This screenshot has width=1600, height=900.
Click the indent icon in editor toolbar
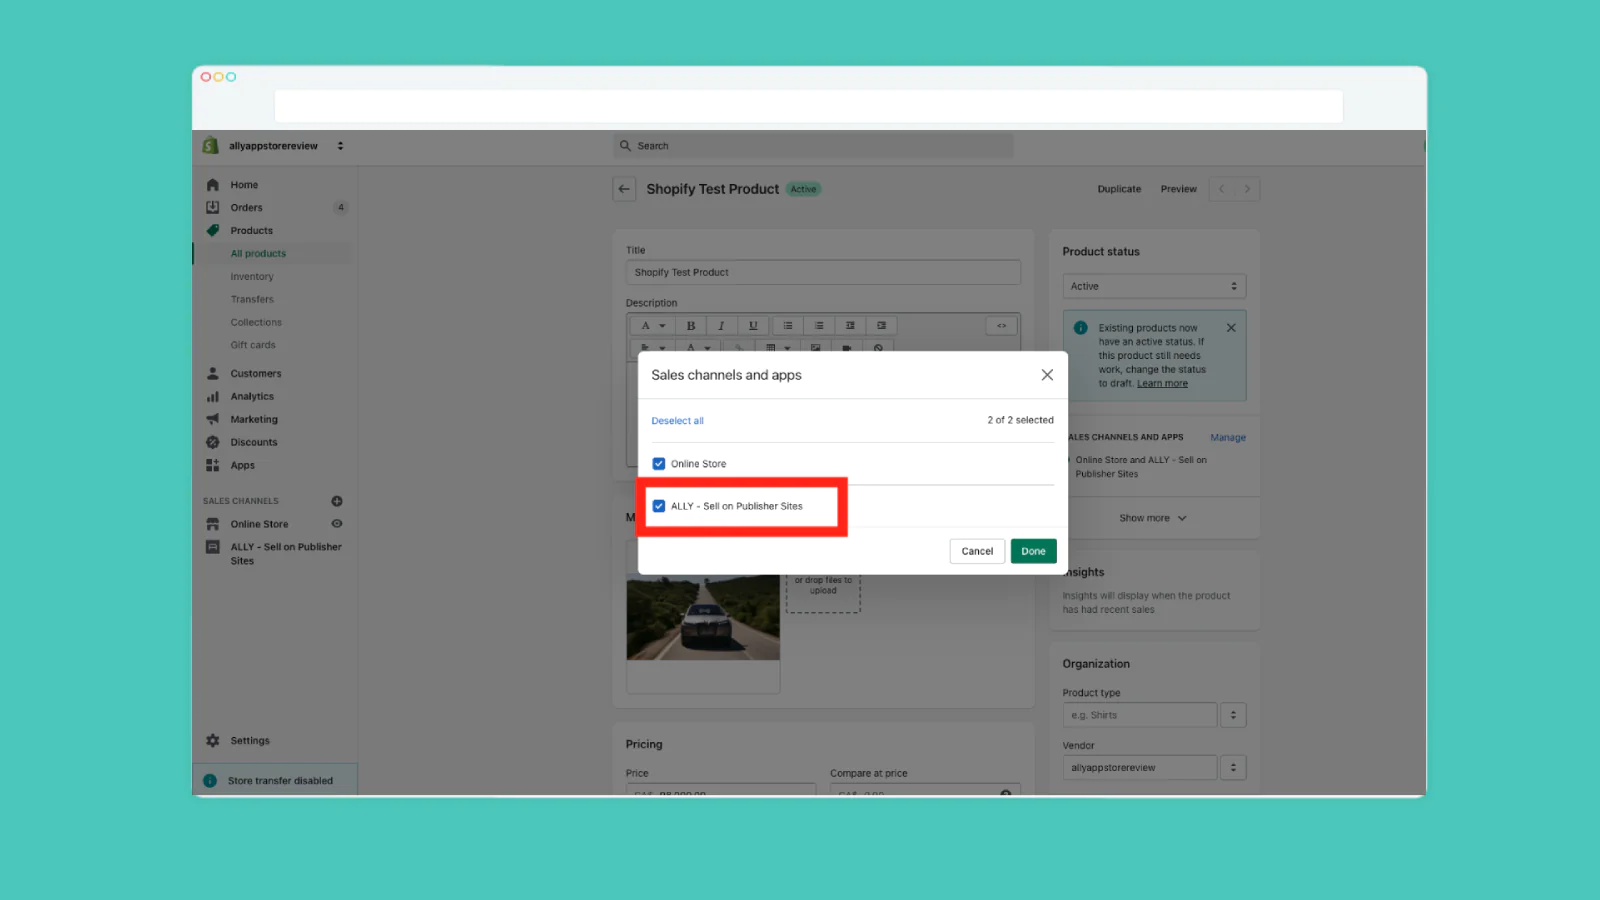point(881,326)
